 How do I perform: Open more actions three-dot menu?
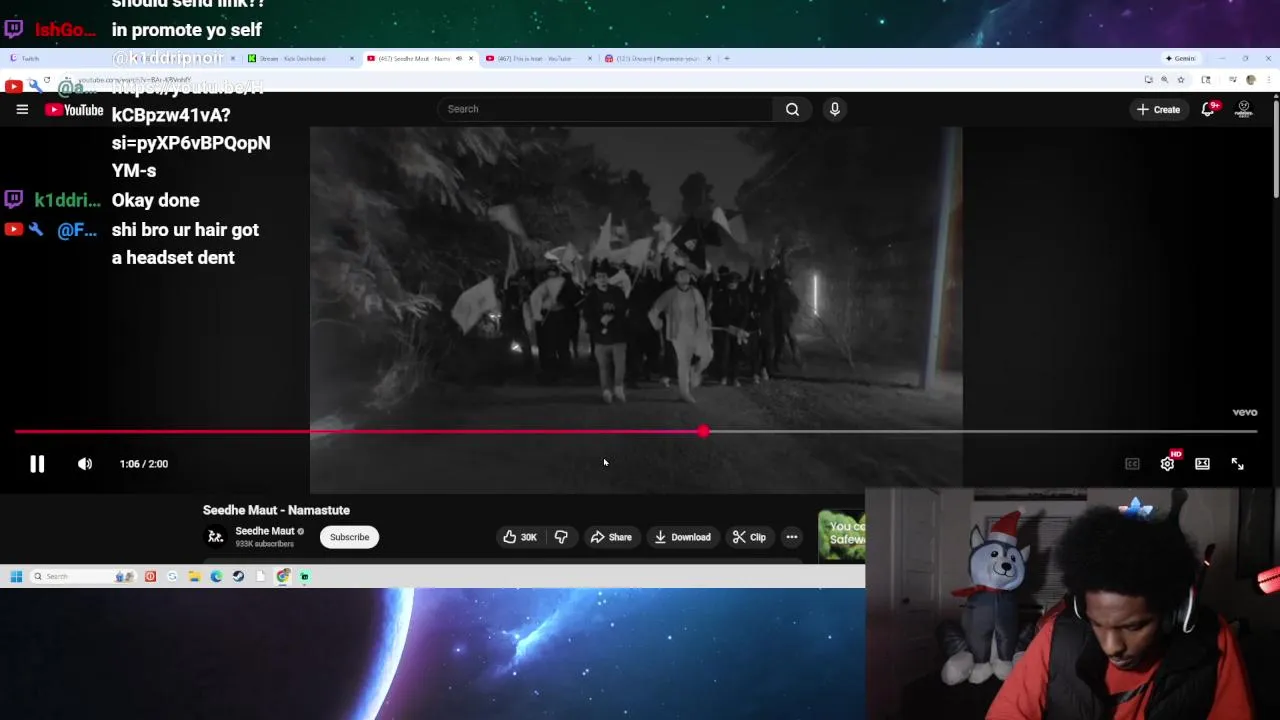(x=792, y=537)
